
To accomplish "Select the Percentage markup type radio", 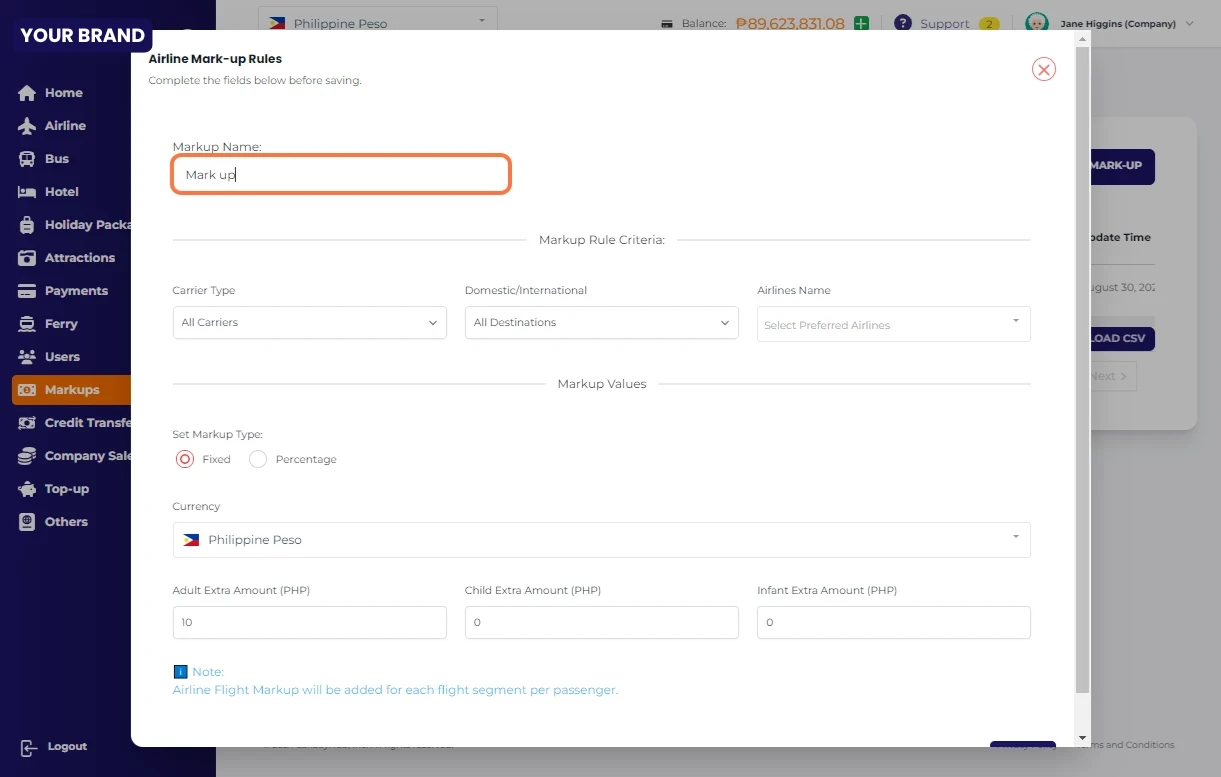I will pyautogui.click(x=258, y=459).
